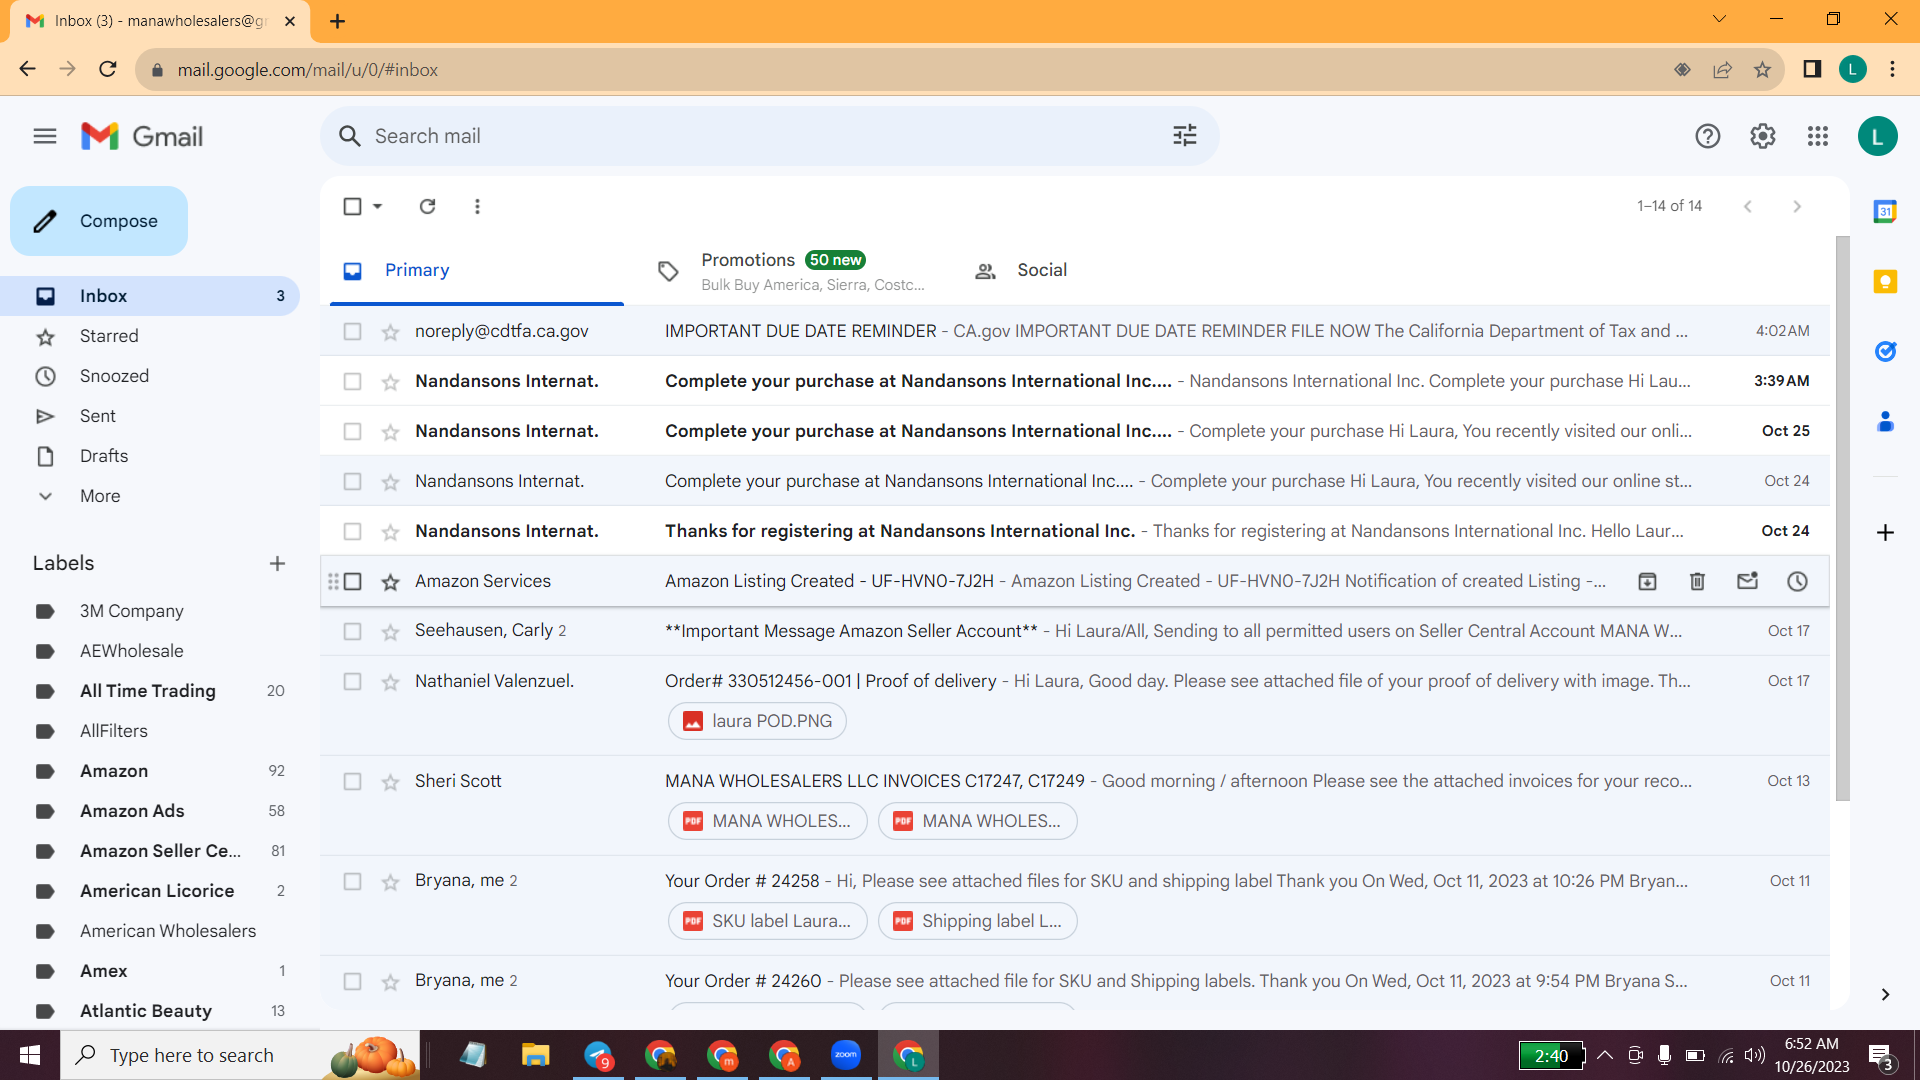Open the Gmail support help icon
1920x1080 pixels.
click(1708, 136)
